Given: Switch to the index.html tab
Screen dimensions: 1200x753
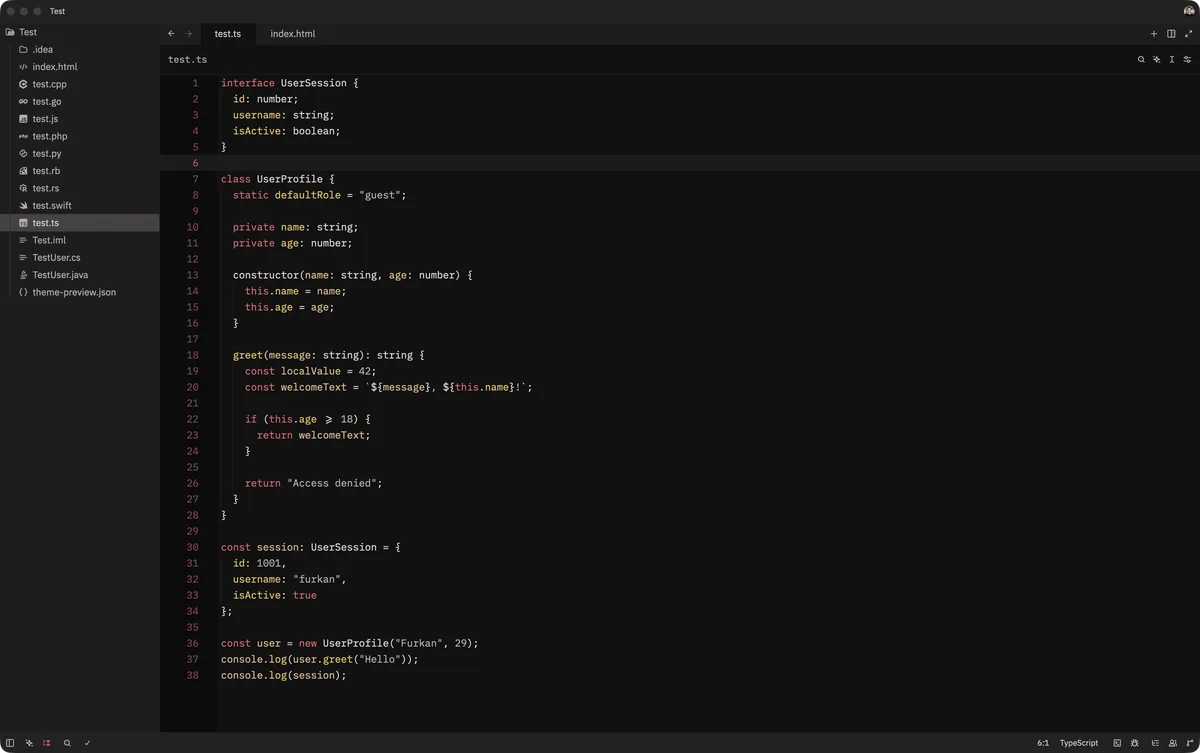Looking at the screenshot, I should 293,33.
